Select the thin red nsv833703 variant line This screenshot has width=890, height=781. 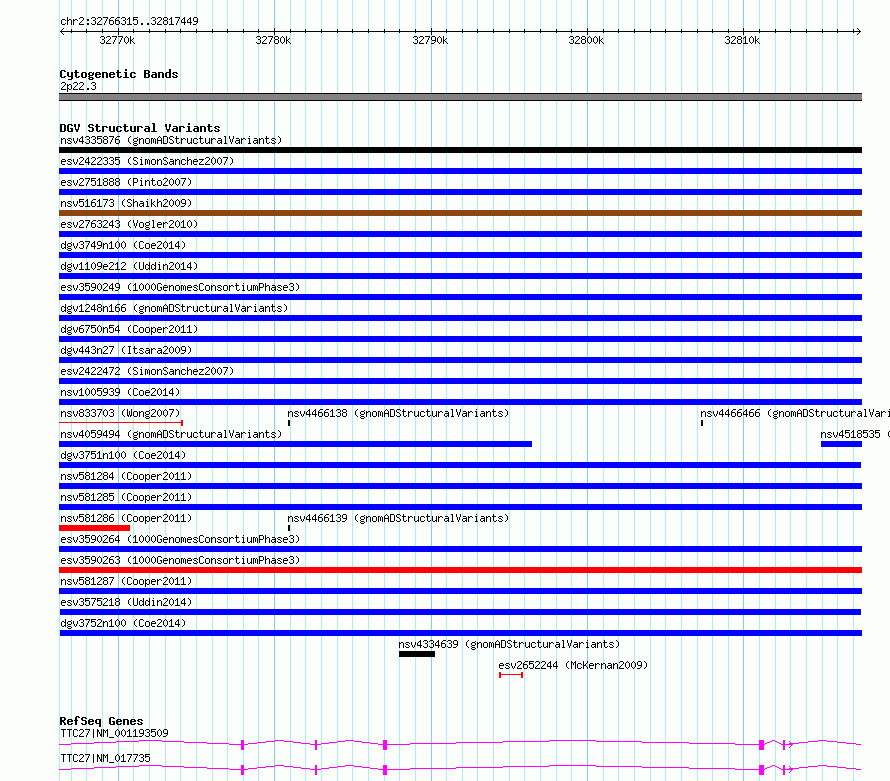coord(121,422)
